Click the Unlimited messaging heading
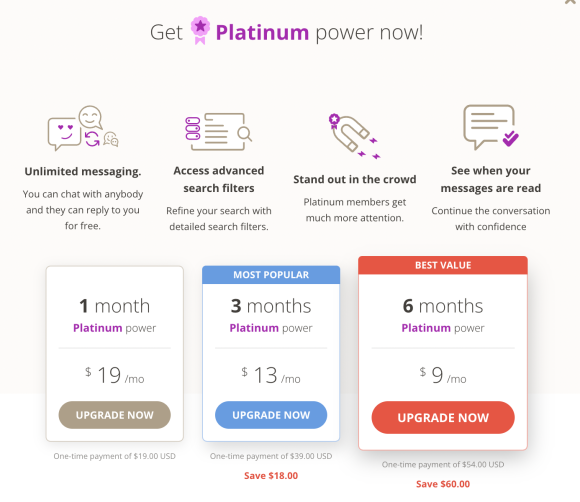580x502 pixels. tap(83, 172)
